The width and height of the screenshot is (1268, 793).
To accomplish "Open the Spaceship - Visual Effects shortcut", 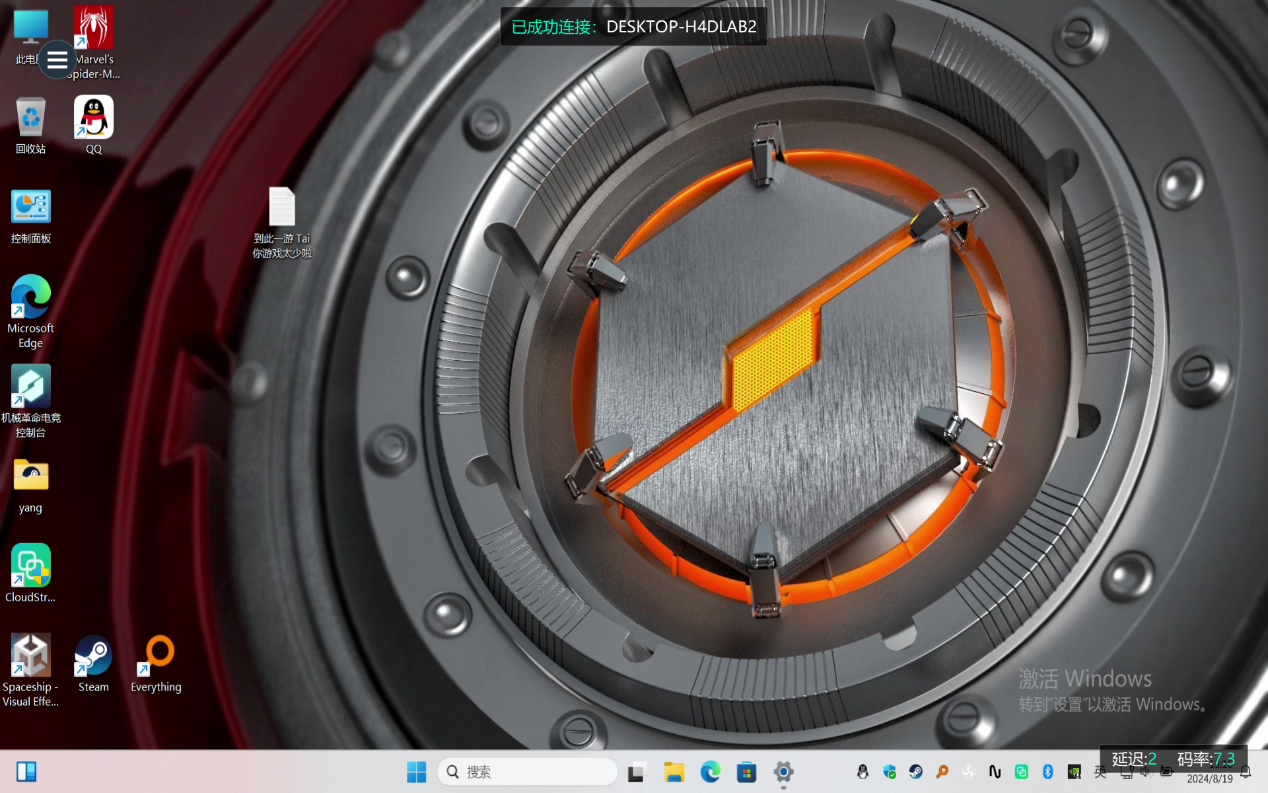I will [31, 670].
